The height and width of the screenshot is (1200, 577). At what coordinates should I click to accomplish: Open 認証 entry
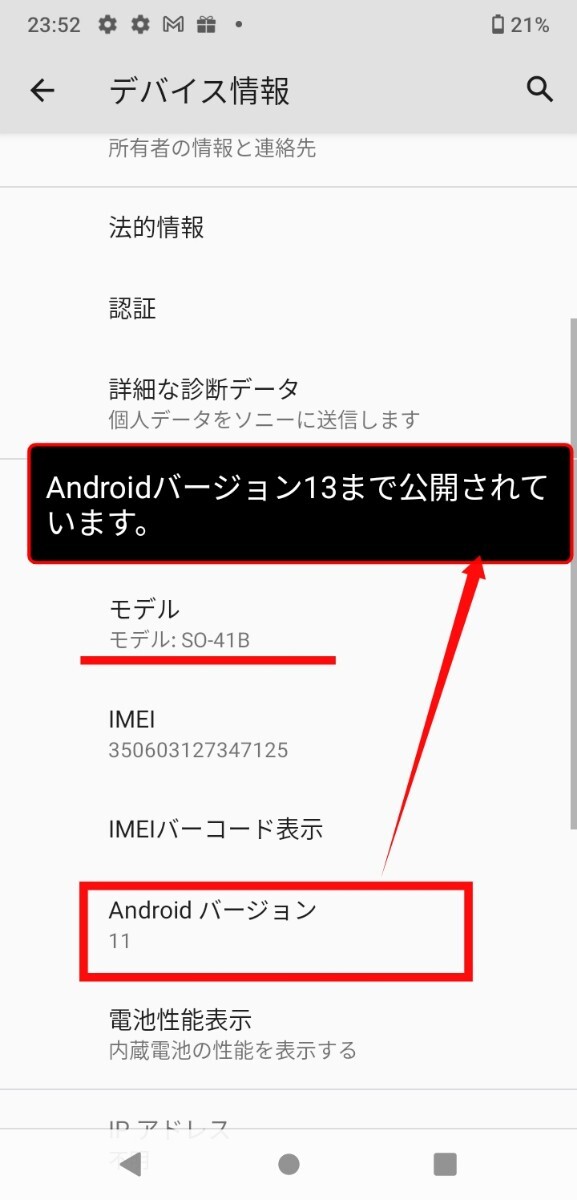(x=288, y=308)
